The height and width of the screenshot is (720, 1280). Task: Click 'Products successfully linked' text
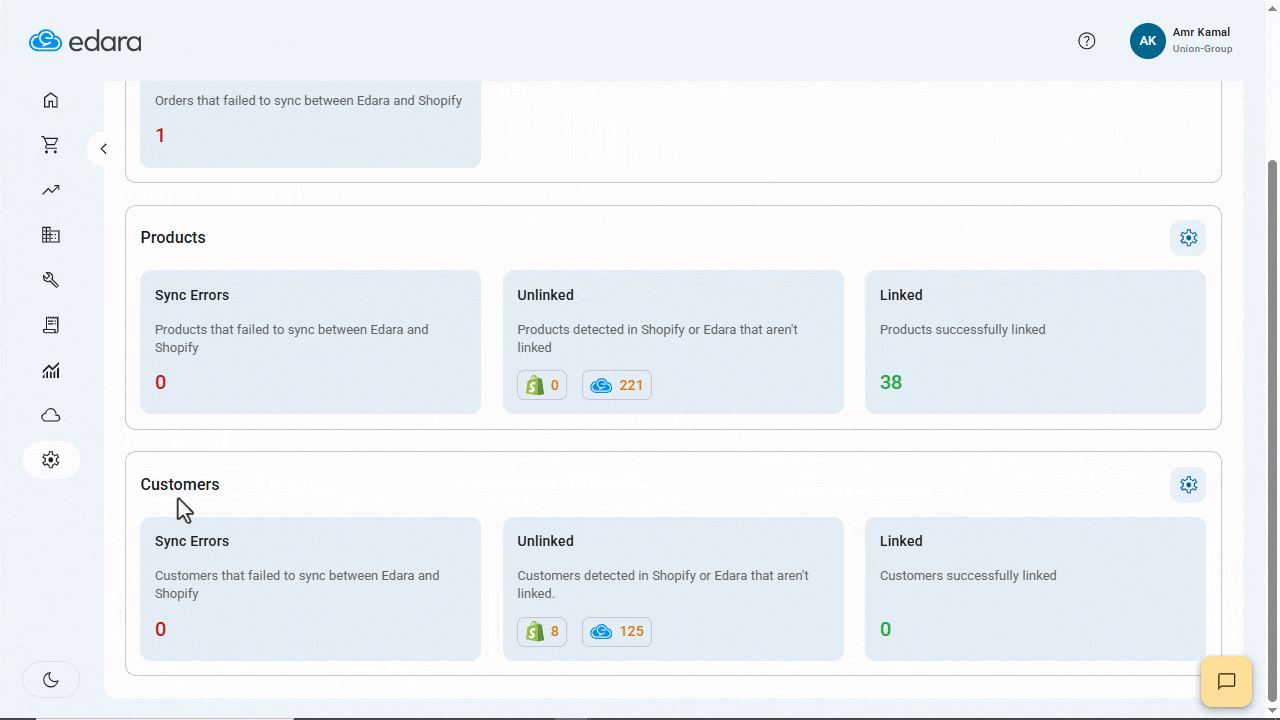(x=963, y=330)
